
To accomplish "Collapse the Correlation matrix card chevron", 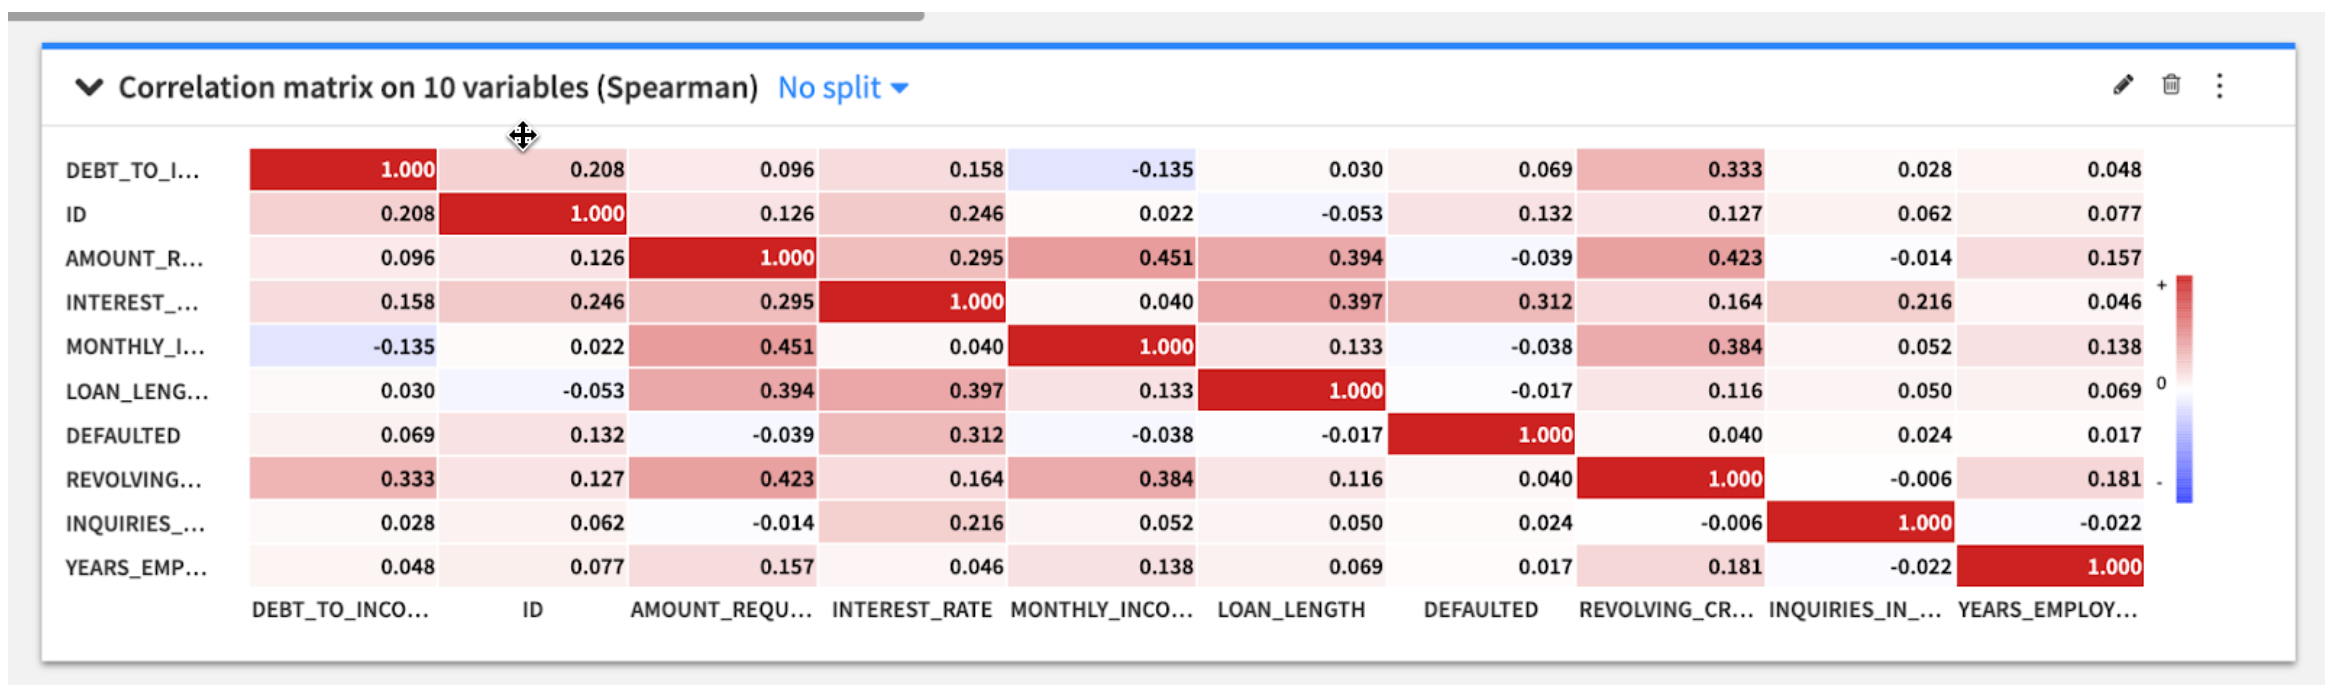I will coord(89,88).
